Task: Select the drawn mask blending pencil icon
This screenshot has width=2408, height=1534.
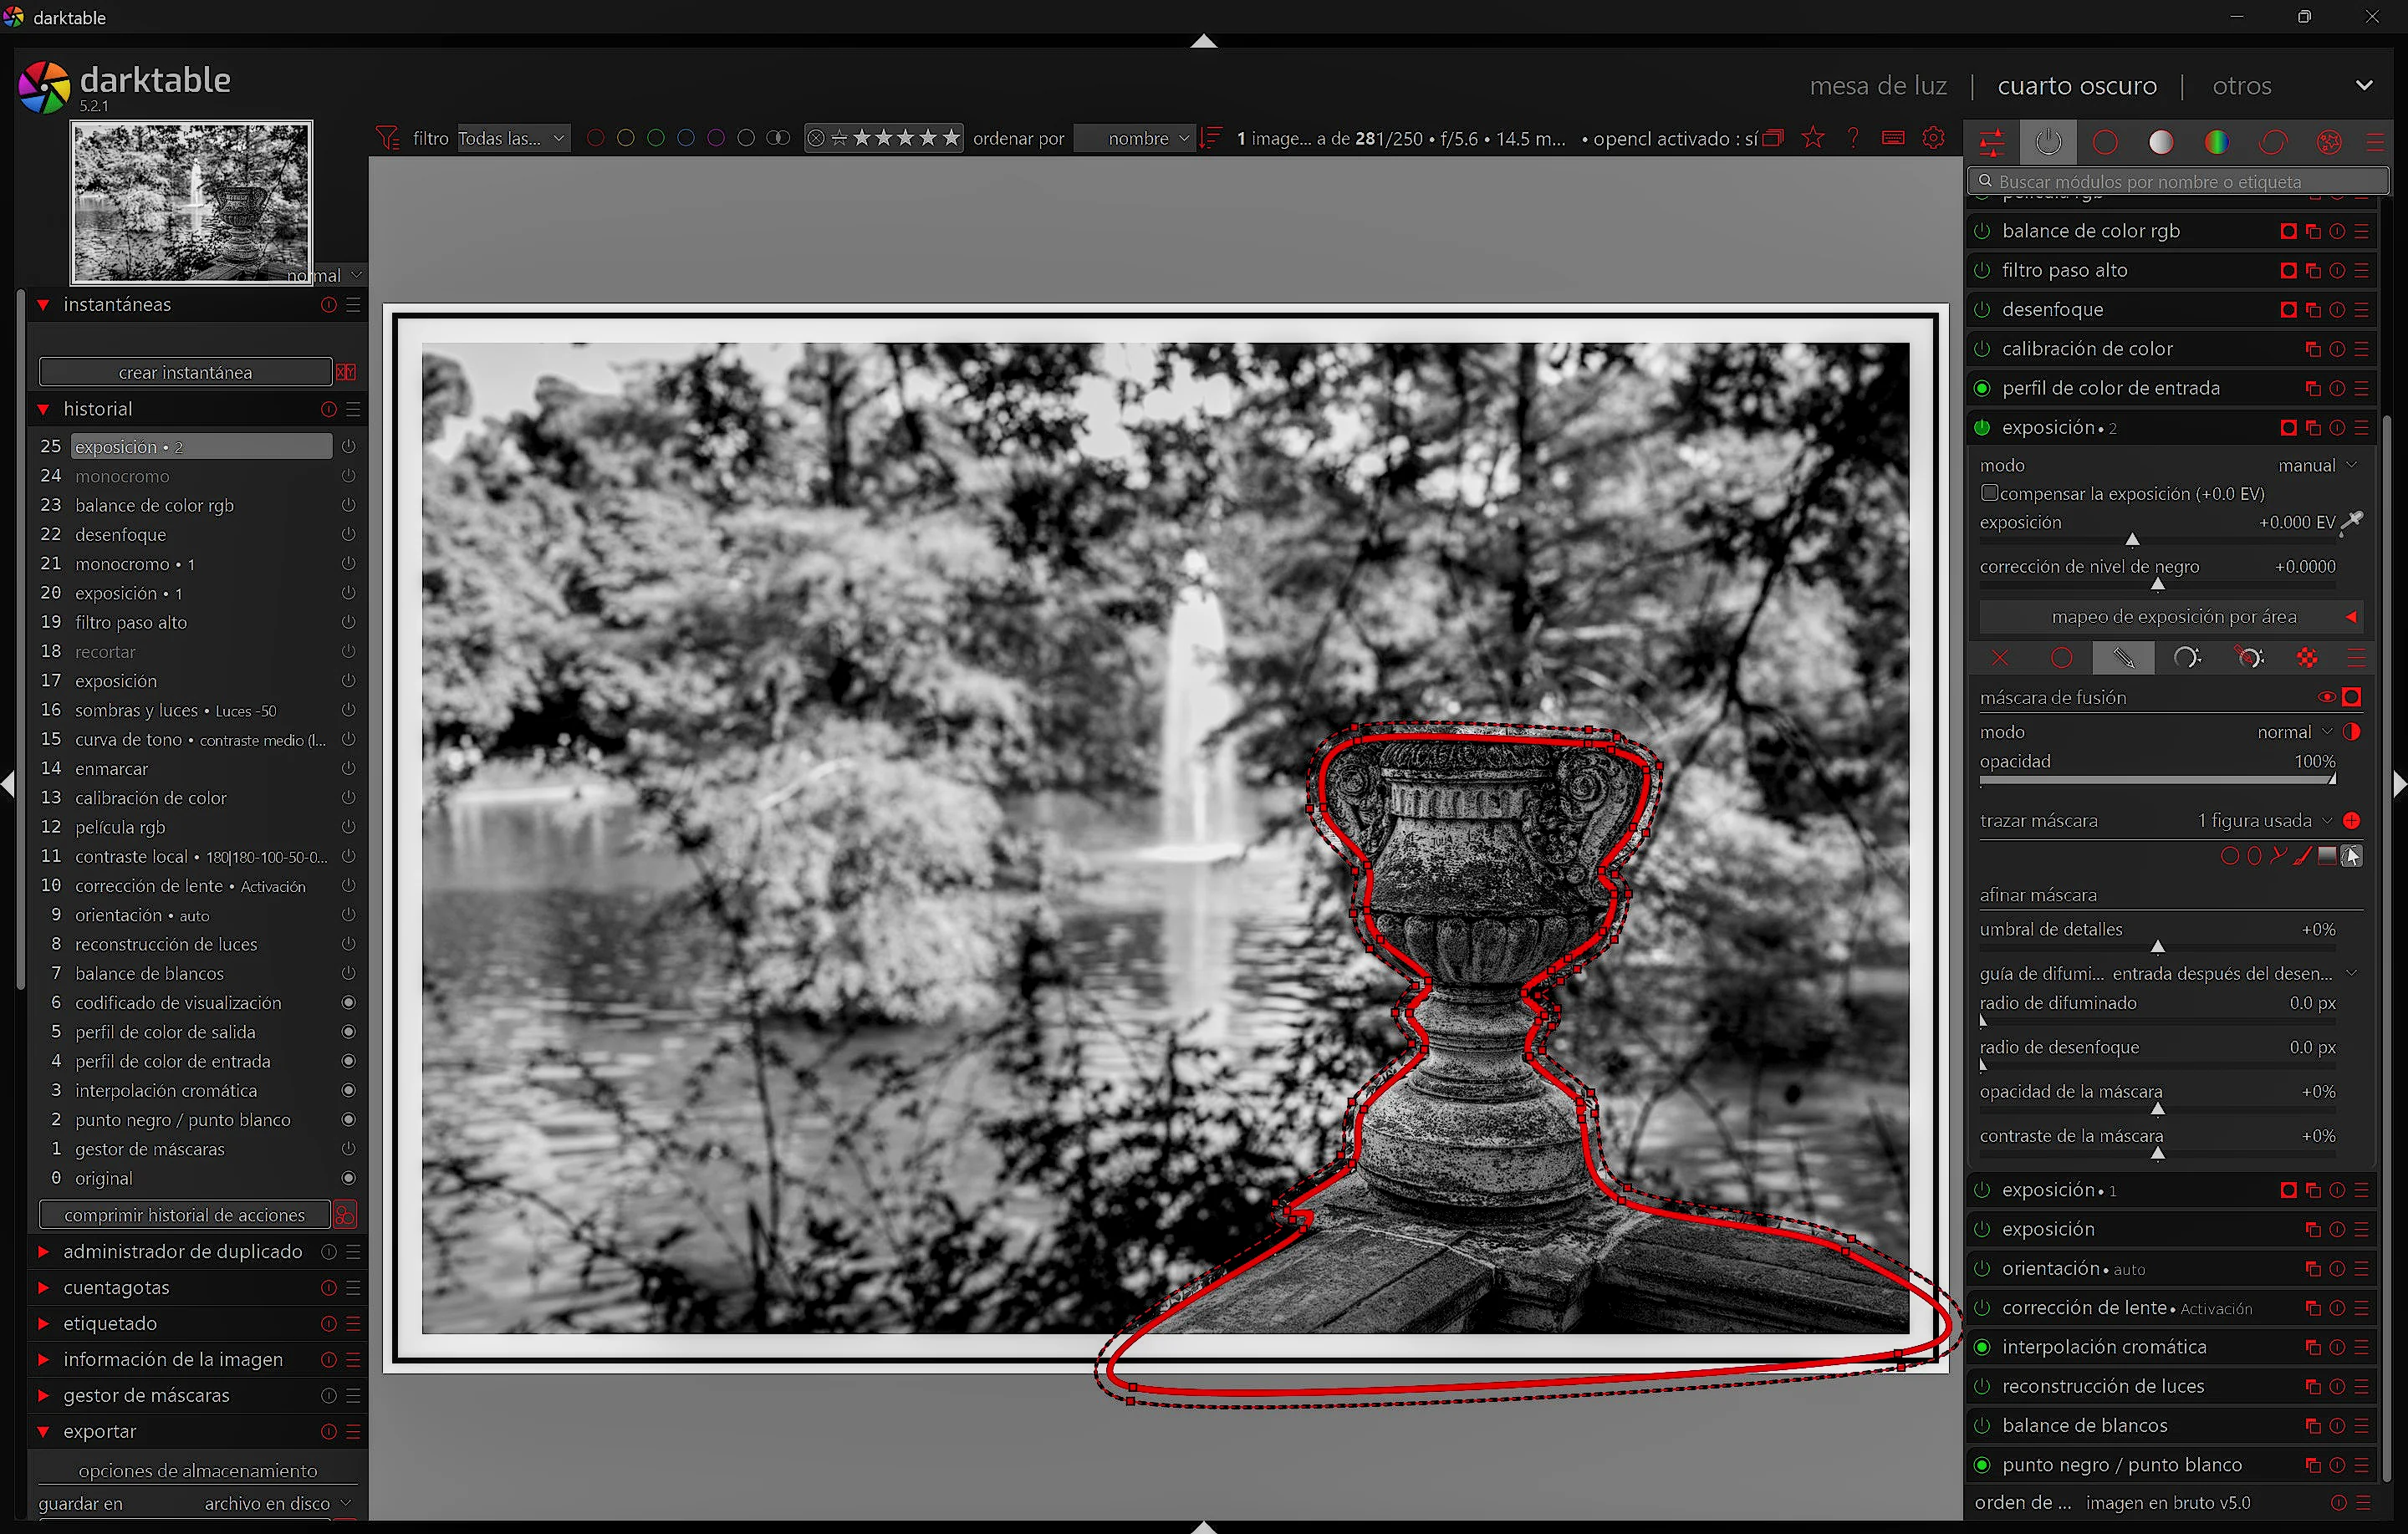Action: click(x=2122, y=657)
